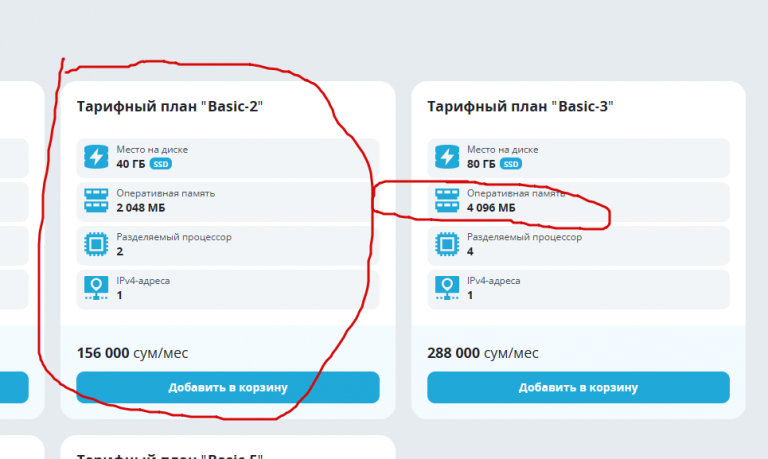Viewport: 768px width, 459px height.
Task: Select the 2 048 МБ memory value
Action: click(141, 208)
